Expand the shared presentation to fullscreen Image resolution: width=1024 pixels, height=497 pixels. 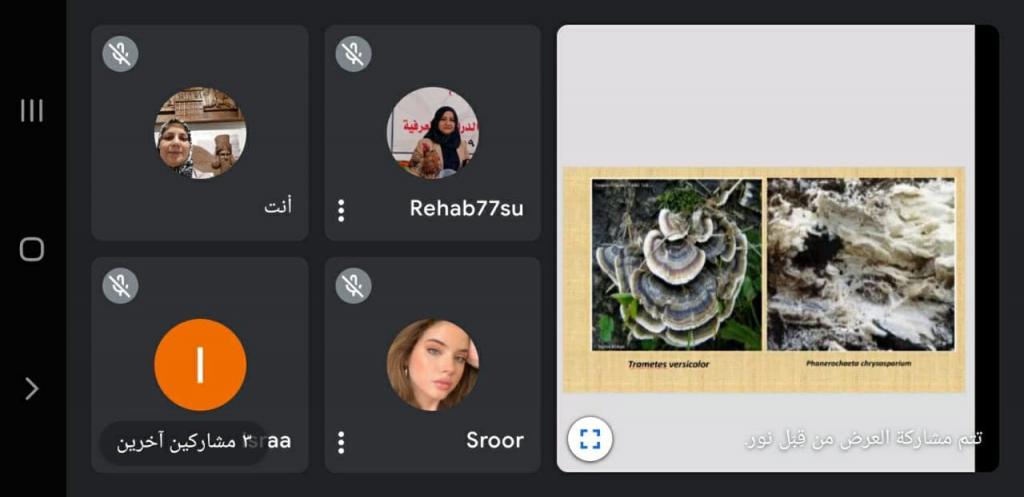(x=590, y=439)
